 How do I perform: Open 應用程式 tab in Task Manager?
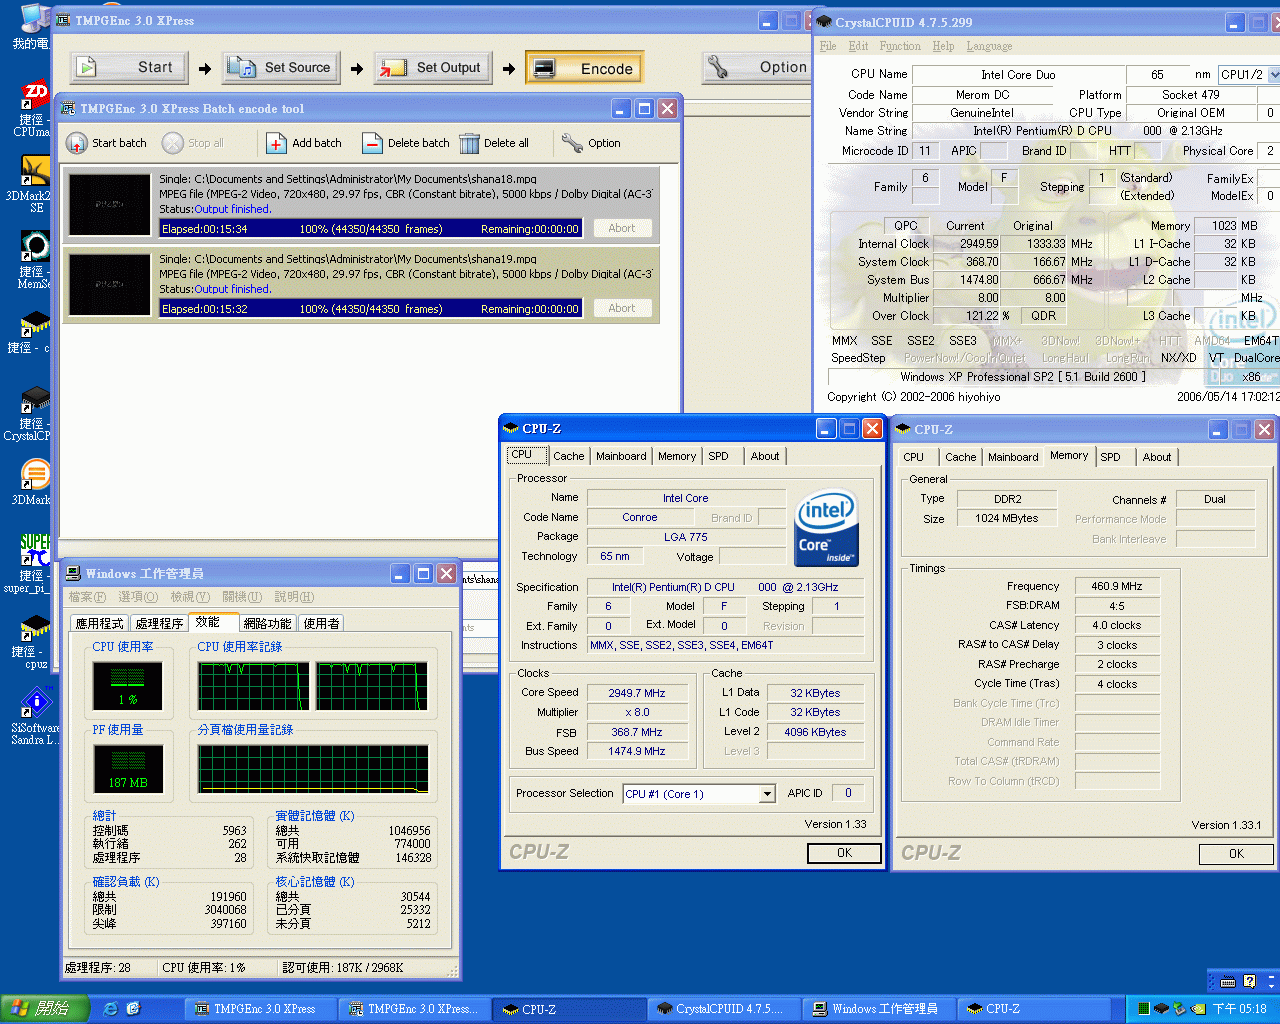100,623
